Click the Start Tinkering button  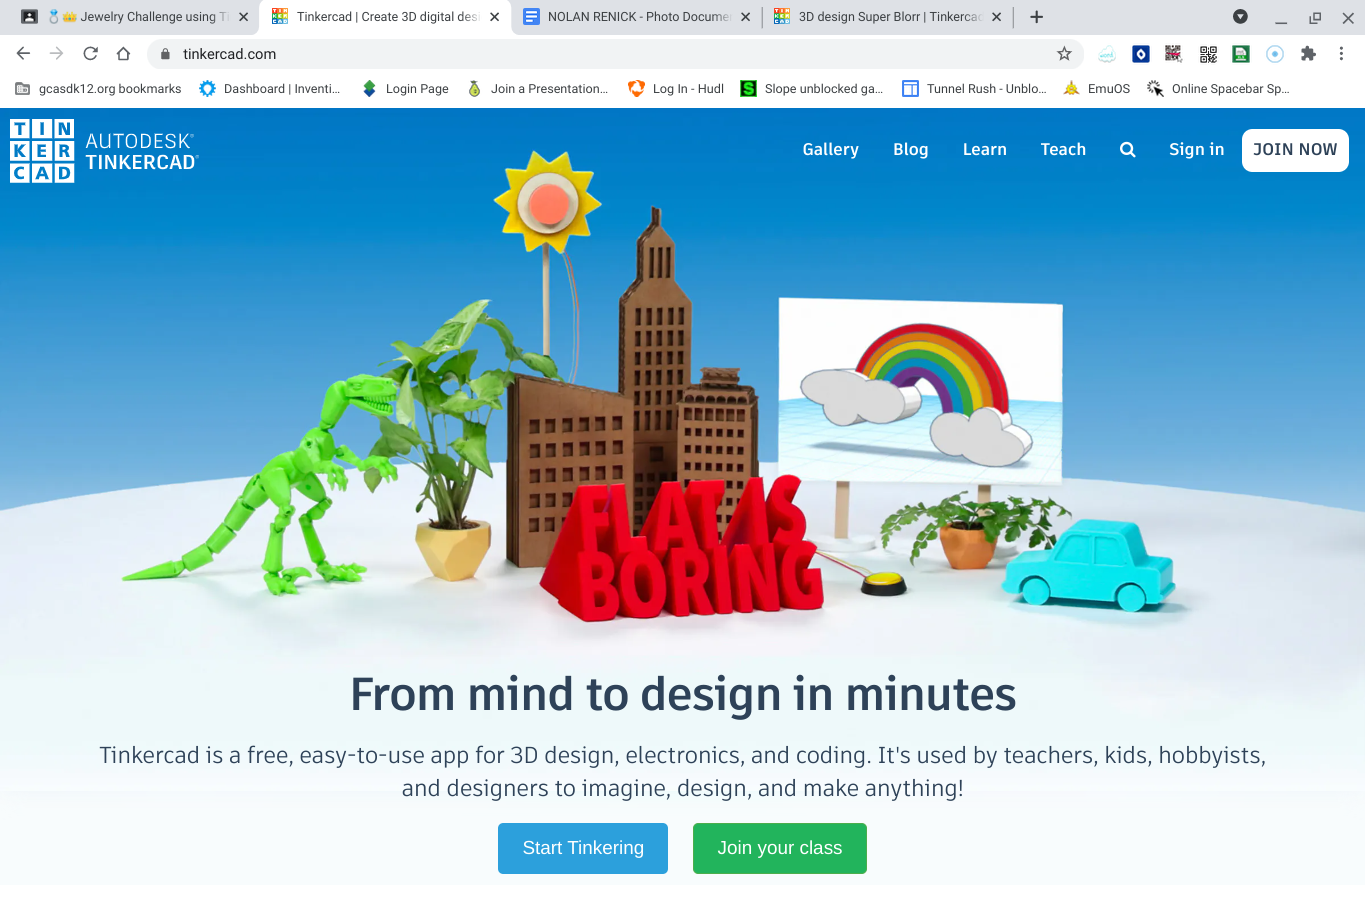point(583,848)
